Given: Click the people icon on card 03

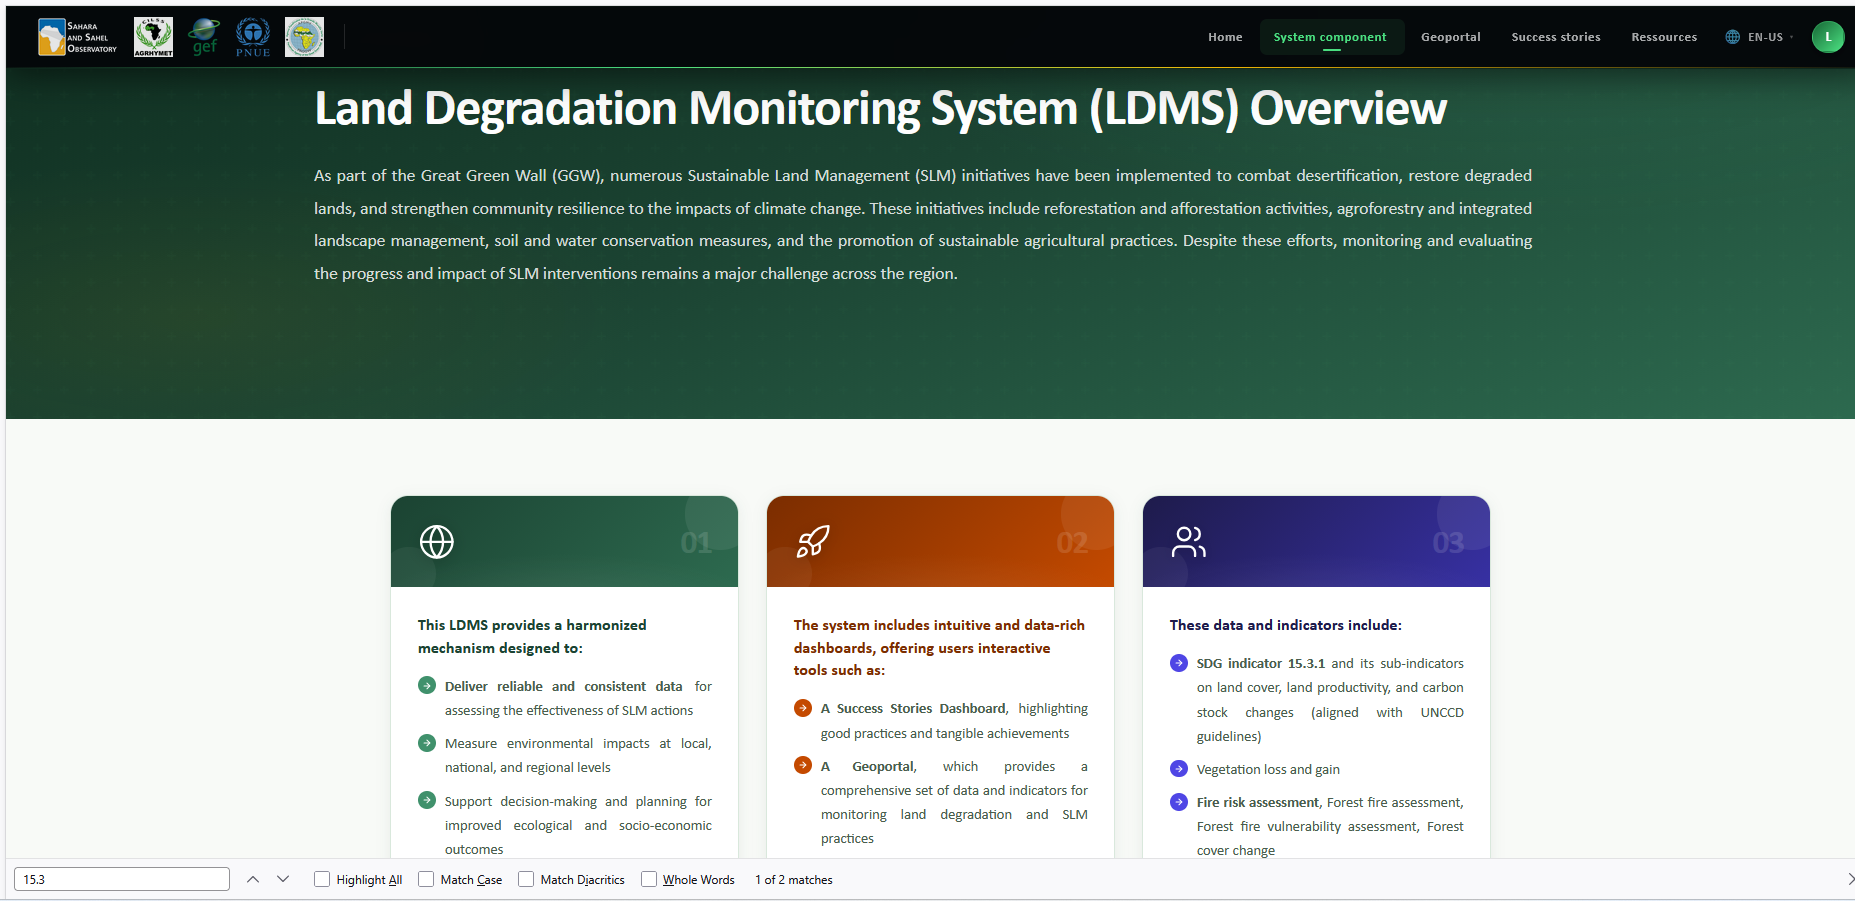Looking at the screenshot, I should pos(1188,542).
